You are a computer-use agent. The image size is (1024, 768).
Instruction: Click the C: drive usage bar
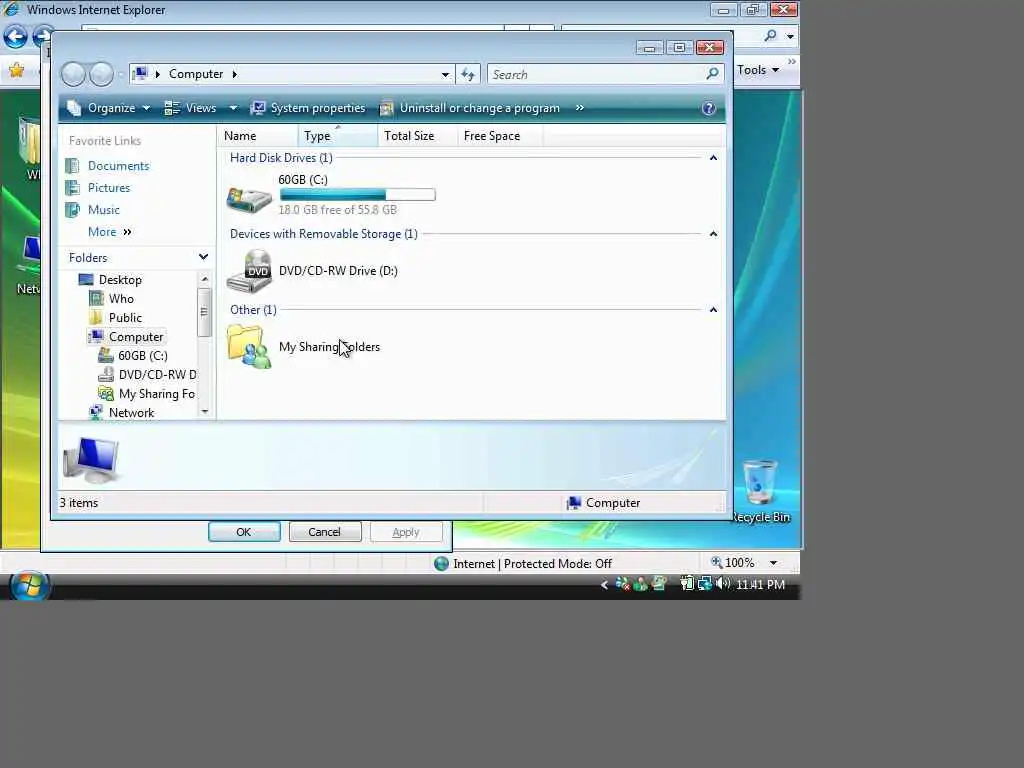357,195
